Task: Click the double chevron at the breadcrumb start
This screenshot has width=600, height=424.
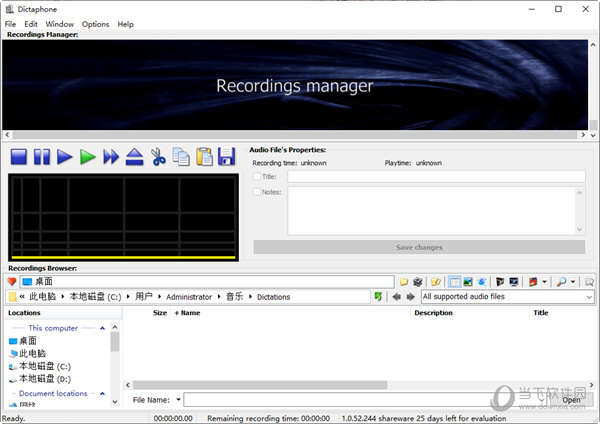Action: (x=22, y=297)
